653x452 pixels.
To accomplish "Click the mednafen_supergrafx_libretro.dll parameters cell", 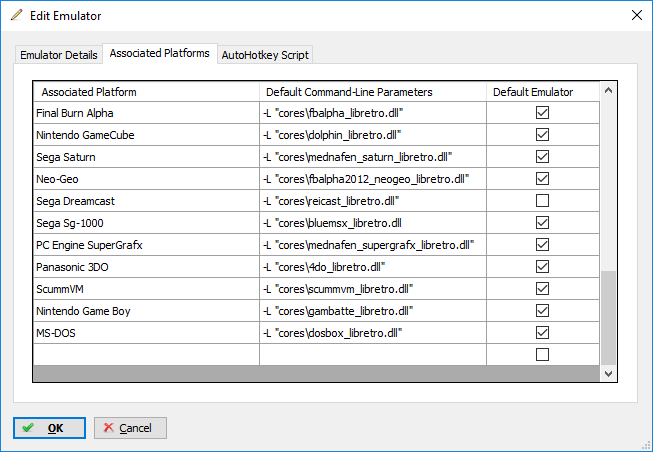I will click(373, 245).
